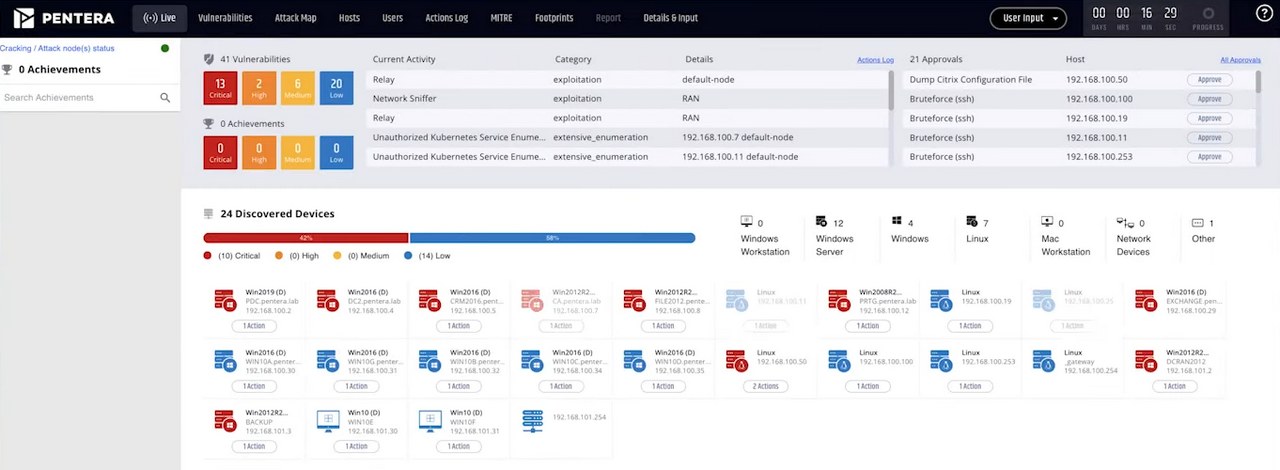Image resolution: width=1280 pixels, height=470 pixels.
Task: Toggle the Low devices legend filter
Action: pos(428,256)
